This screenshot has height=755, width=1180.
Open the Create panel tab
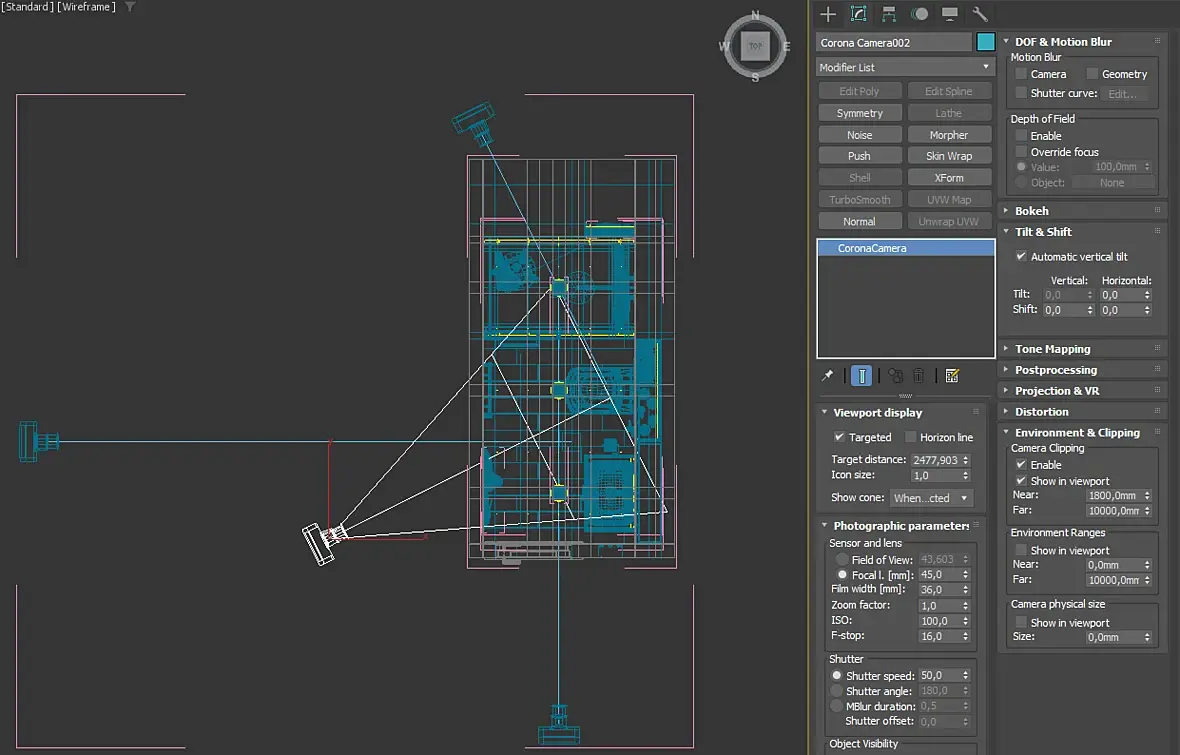828,14
